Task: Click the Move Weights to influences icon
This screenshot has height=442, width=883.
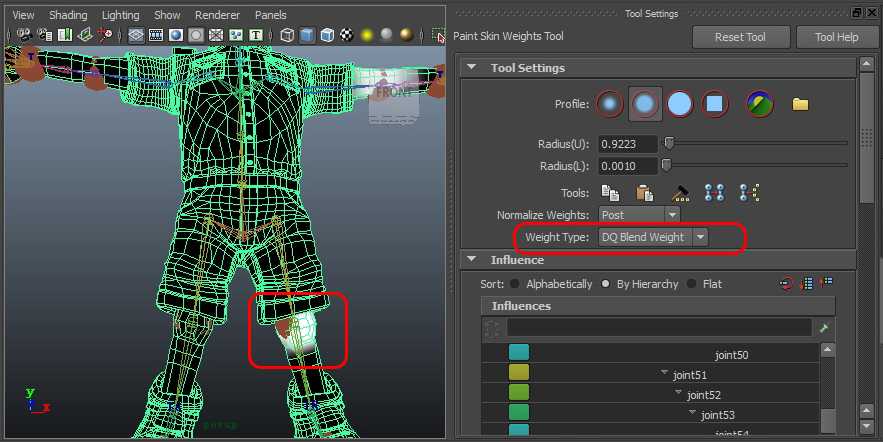Action: tap(715, 193)
